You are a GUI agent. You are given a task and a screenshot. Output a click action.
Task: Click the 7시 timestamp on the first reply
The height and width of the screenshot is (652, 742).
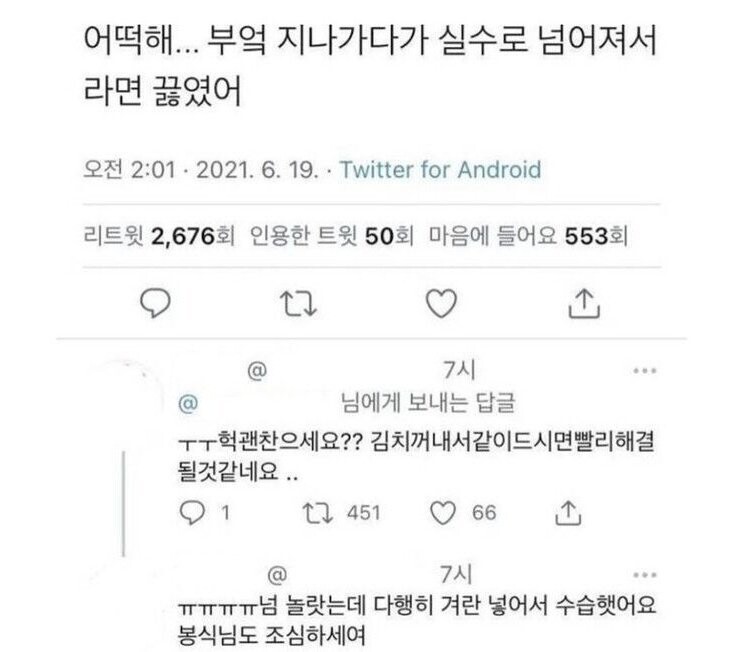point(455,370)
